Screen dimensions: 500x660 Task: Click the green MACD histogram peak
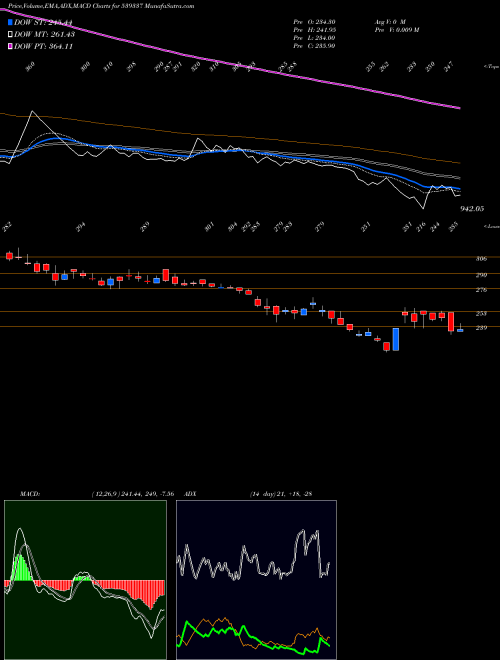(x=19, y=567)
